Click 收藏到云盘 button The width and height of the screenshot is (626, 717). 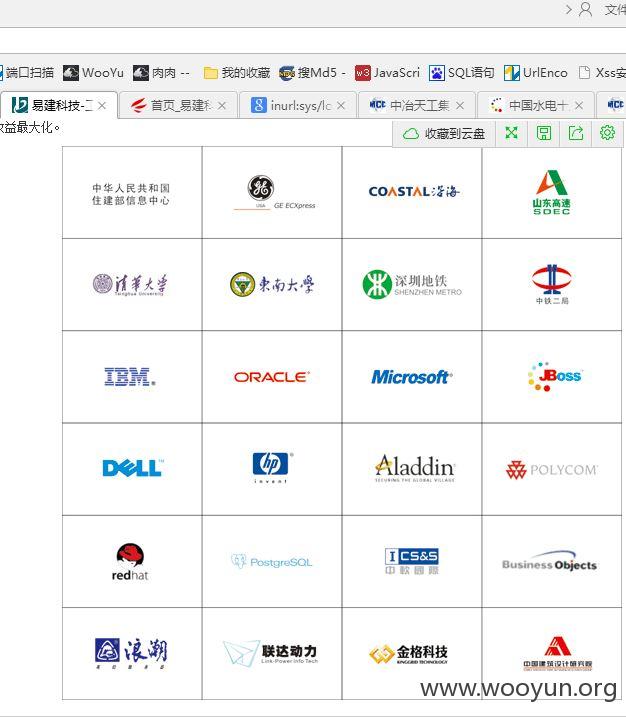[444, 134]
